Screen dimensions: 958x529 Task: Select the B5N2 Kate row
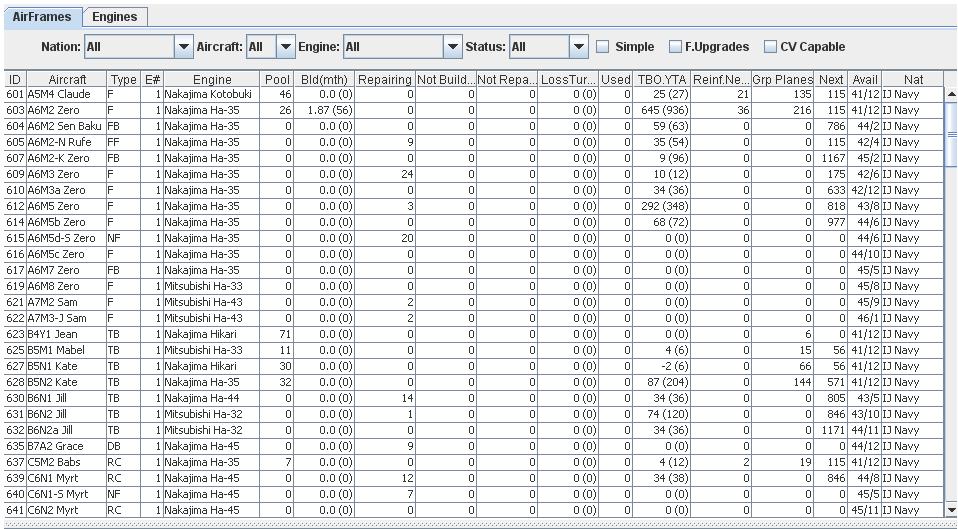(x=474, y=382)
